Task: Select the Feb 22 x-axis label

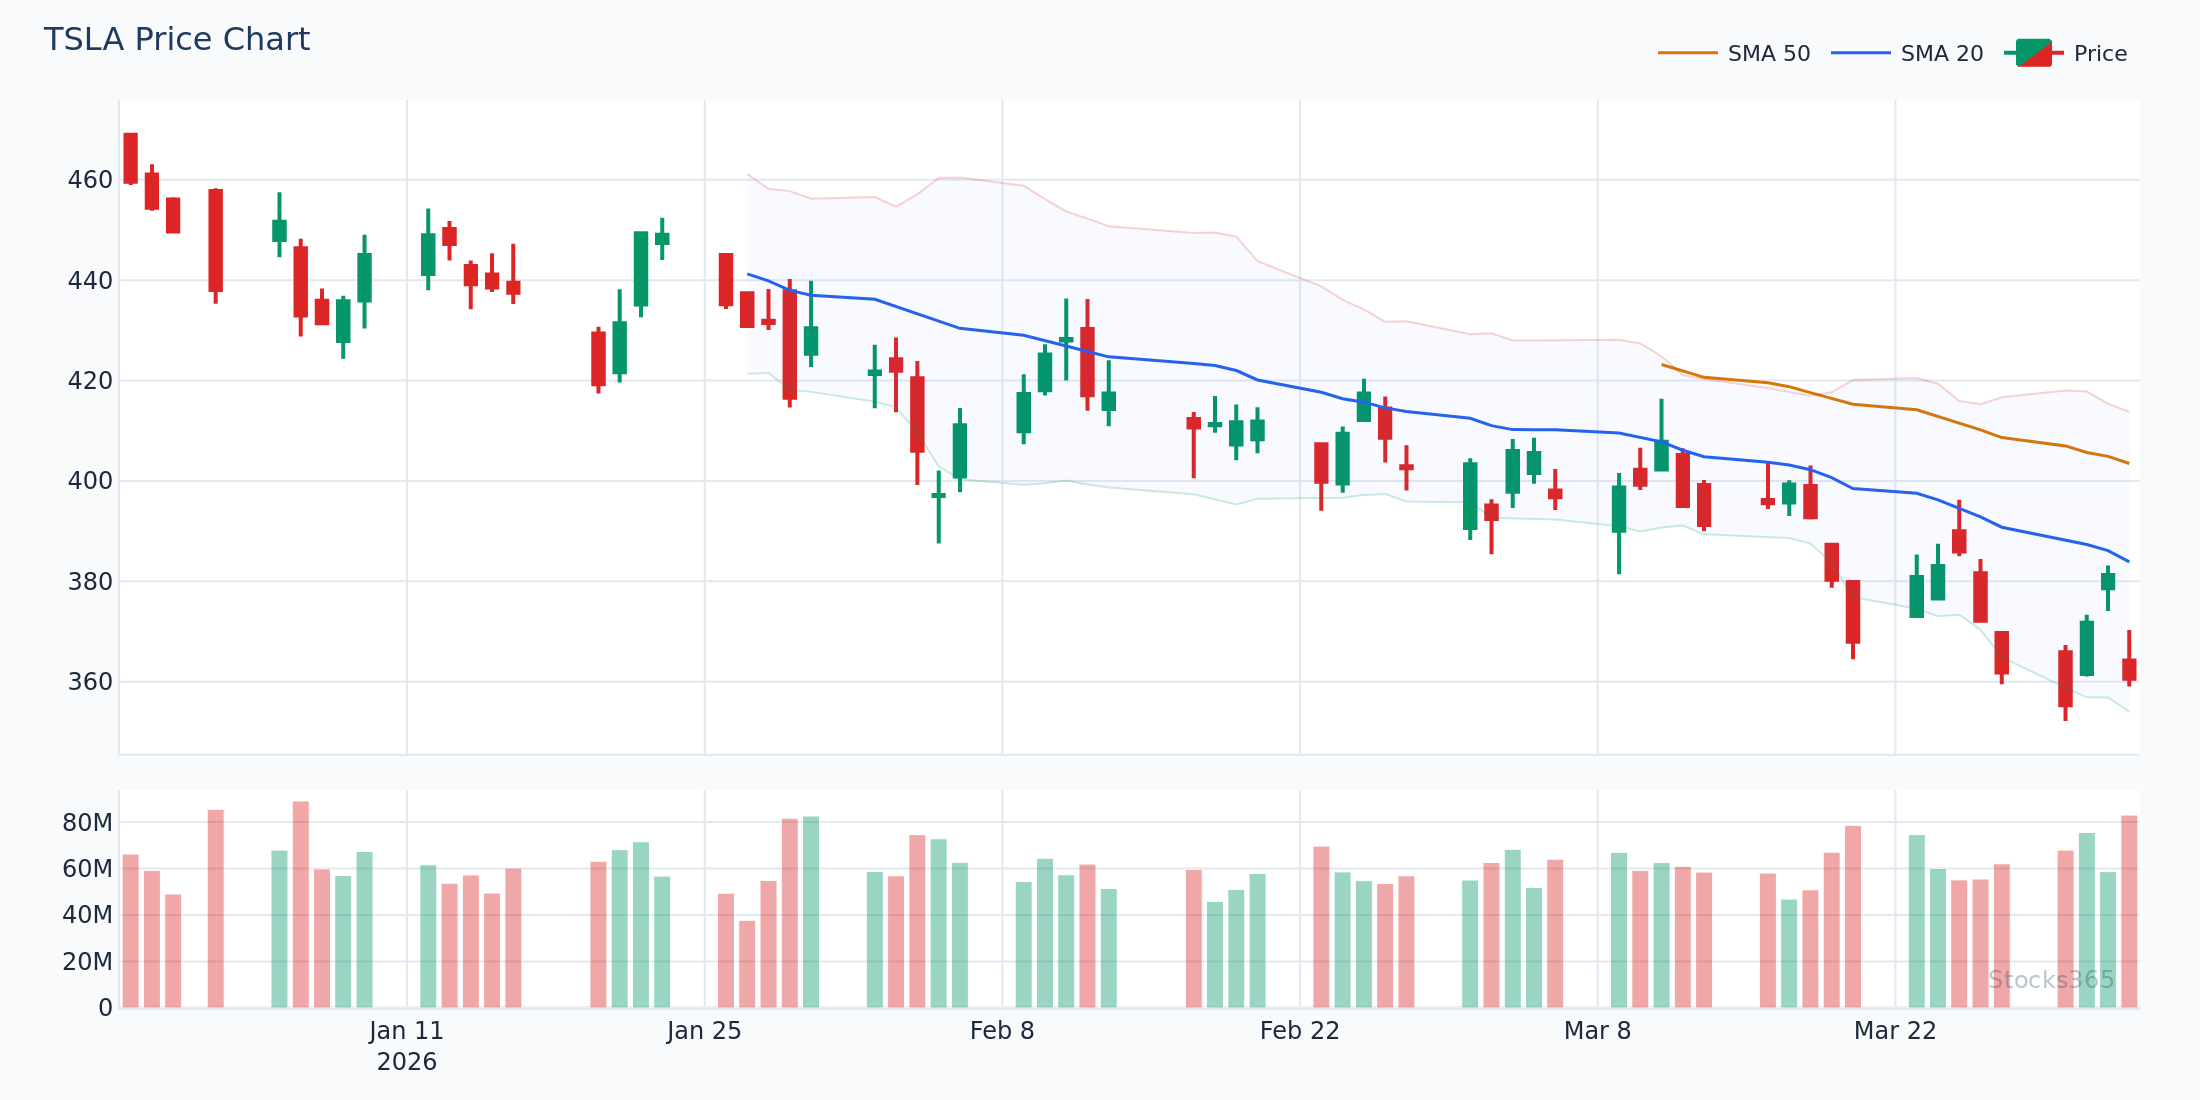Action: [x=1299, y=1031]
